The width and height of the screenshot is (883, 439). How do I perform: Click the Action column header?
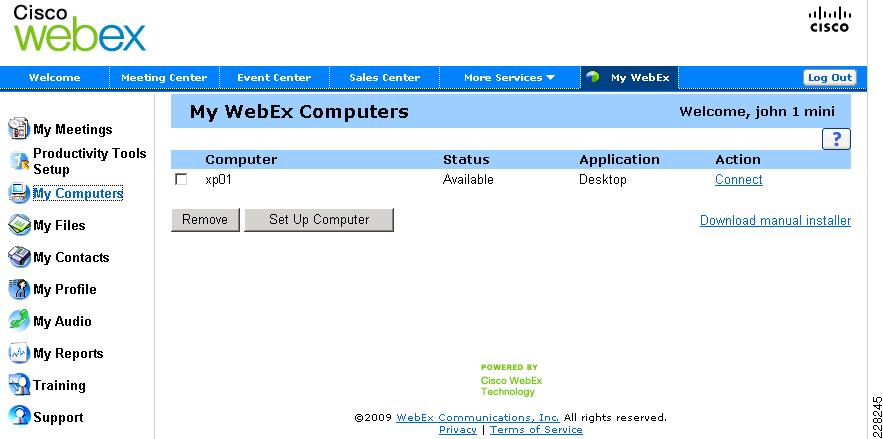[738, 160]
